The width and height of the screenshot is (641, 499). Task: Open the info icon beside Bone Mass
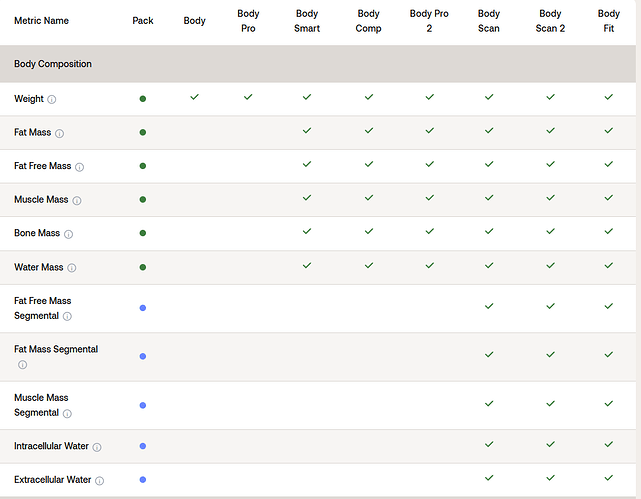pyautogui.click(x=68, y=234)
